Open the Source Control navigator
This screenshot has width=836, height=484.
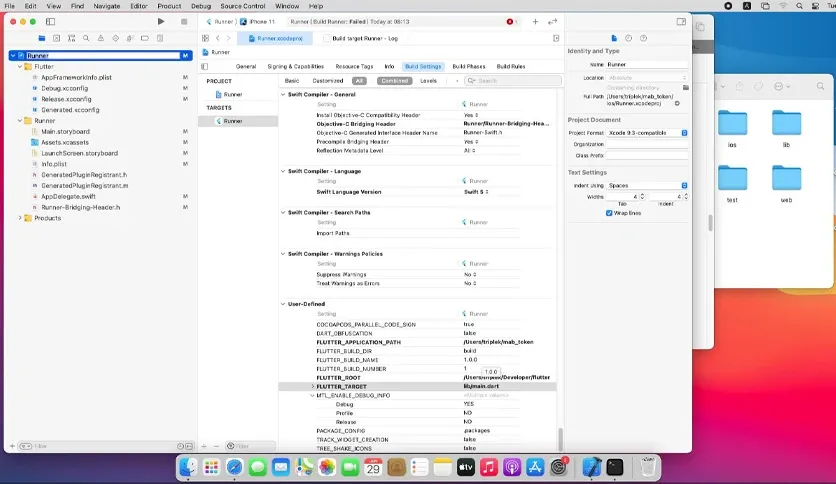57,38
